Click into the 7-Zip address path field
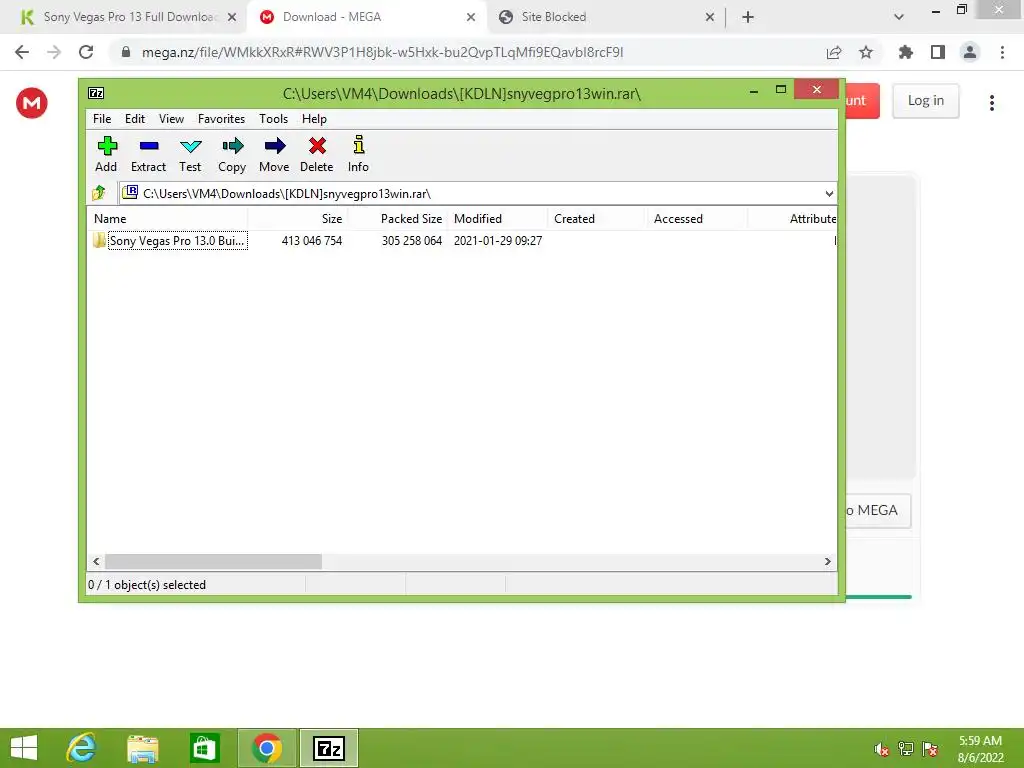Screen dimensions: 1024x768 477,194
